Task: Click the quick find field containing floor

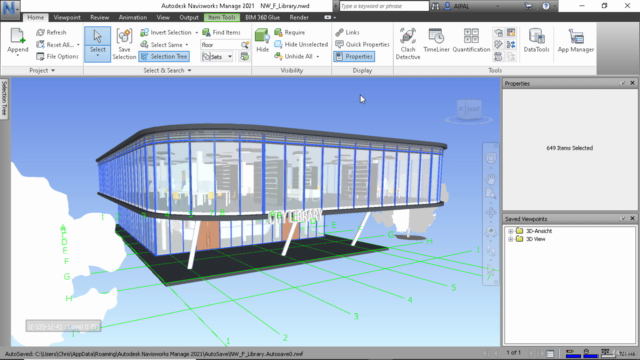Action: tap(220, 44)
